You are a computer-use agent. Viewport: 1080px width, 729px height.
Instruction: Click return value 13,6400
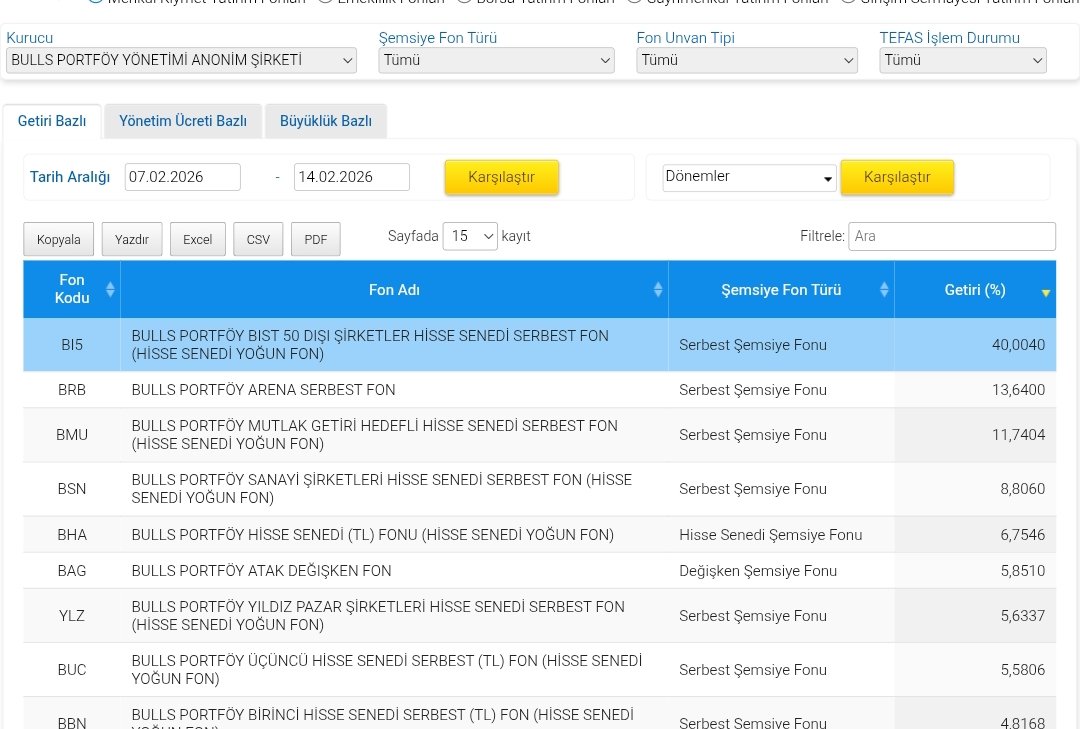coord(1018,390)
